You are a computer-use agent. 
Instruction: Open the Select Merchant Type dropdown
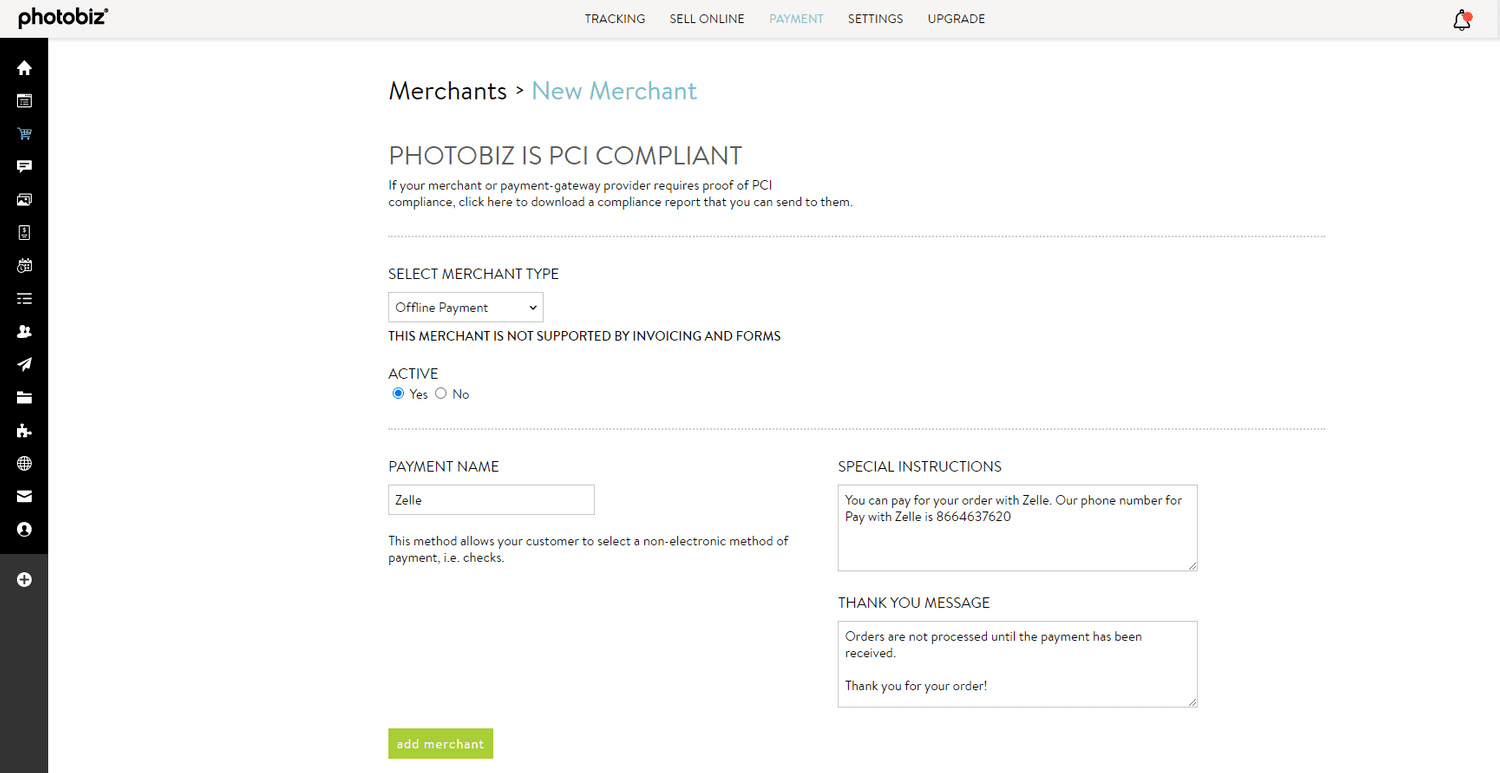pyautogui.click(x=465, y=307)
